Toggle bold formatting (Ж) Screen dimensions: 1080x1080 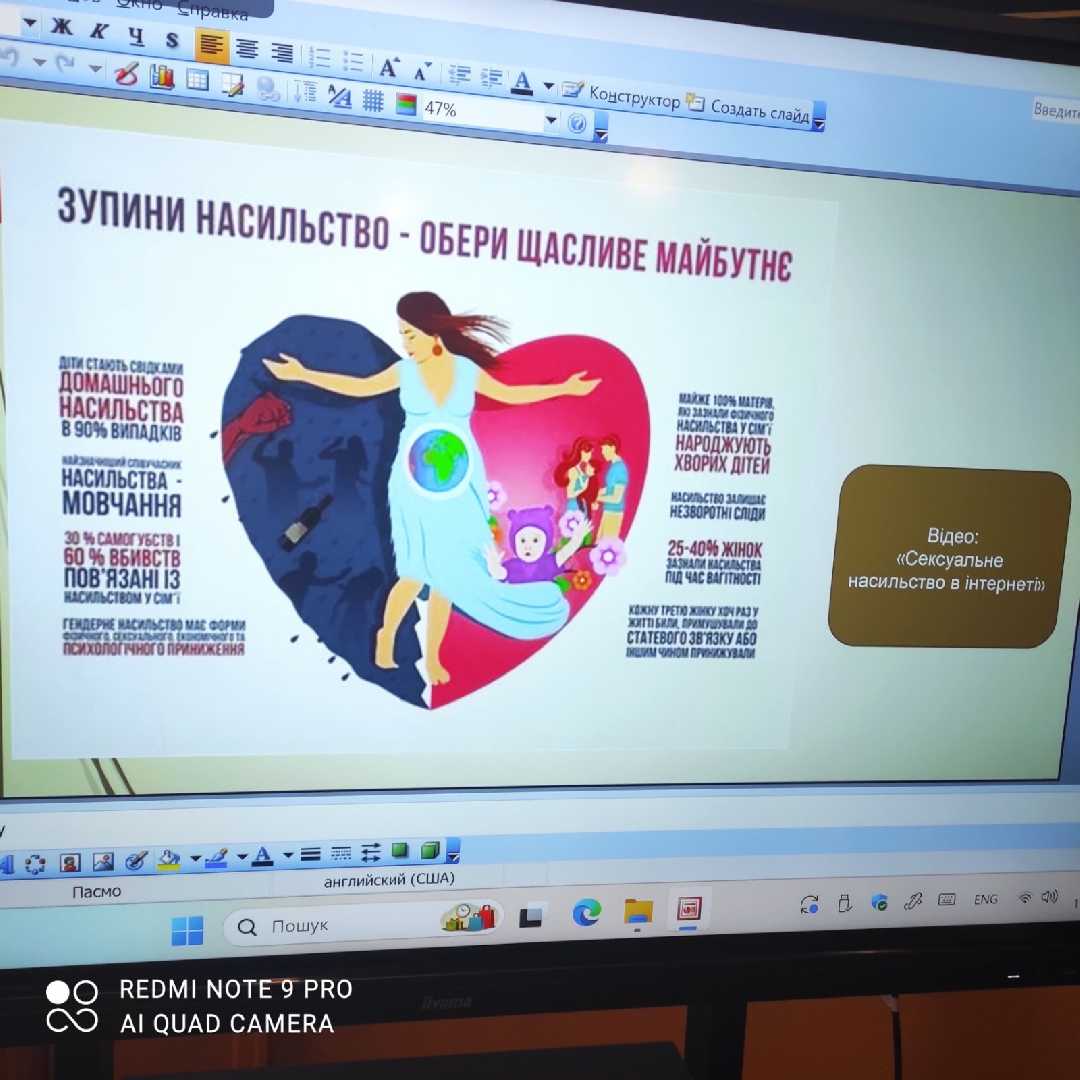62,27
